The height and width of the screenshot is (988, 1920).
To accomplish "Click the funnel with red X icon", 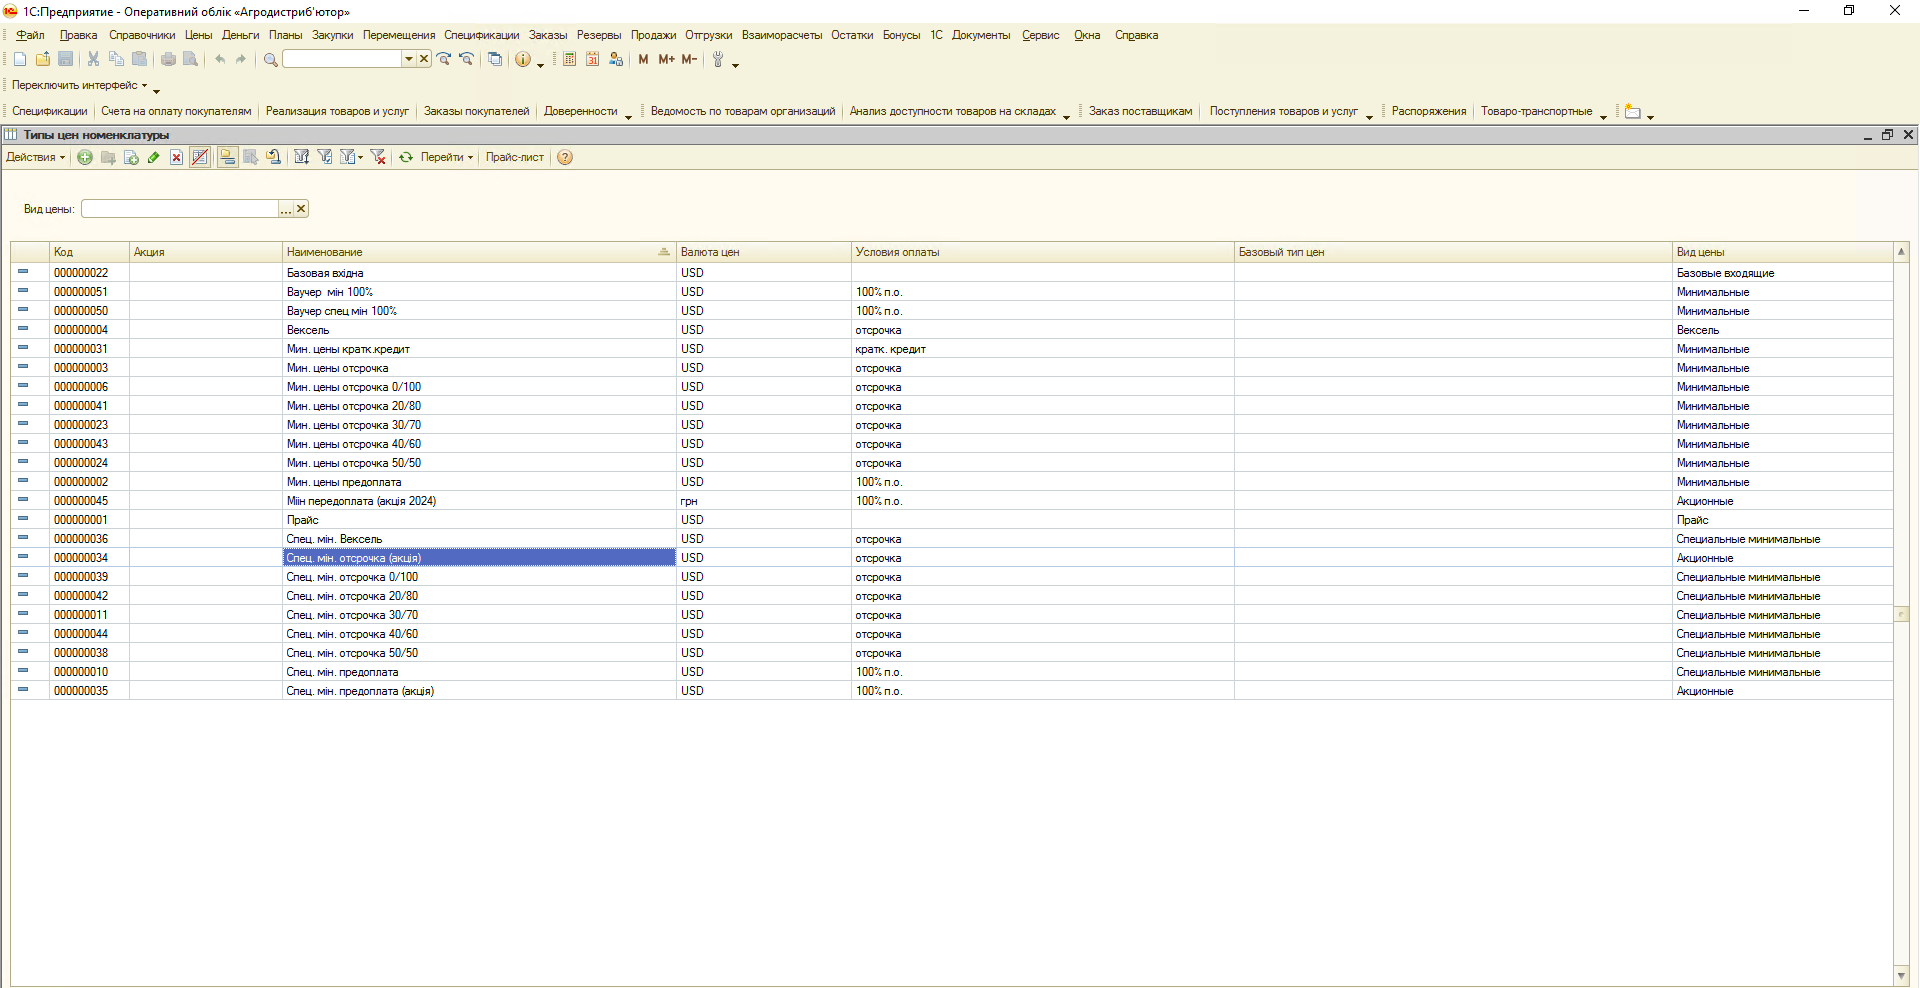I will coord(378,158).
